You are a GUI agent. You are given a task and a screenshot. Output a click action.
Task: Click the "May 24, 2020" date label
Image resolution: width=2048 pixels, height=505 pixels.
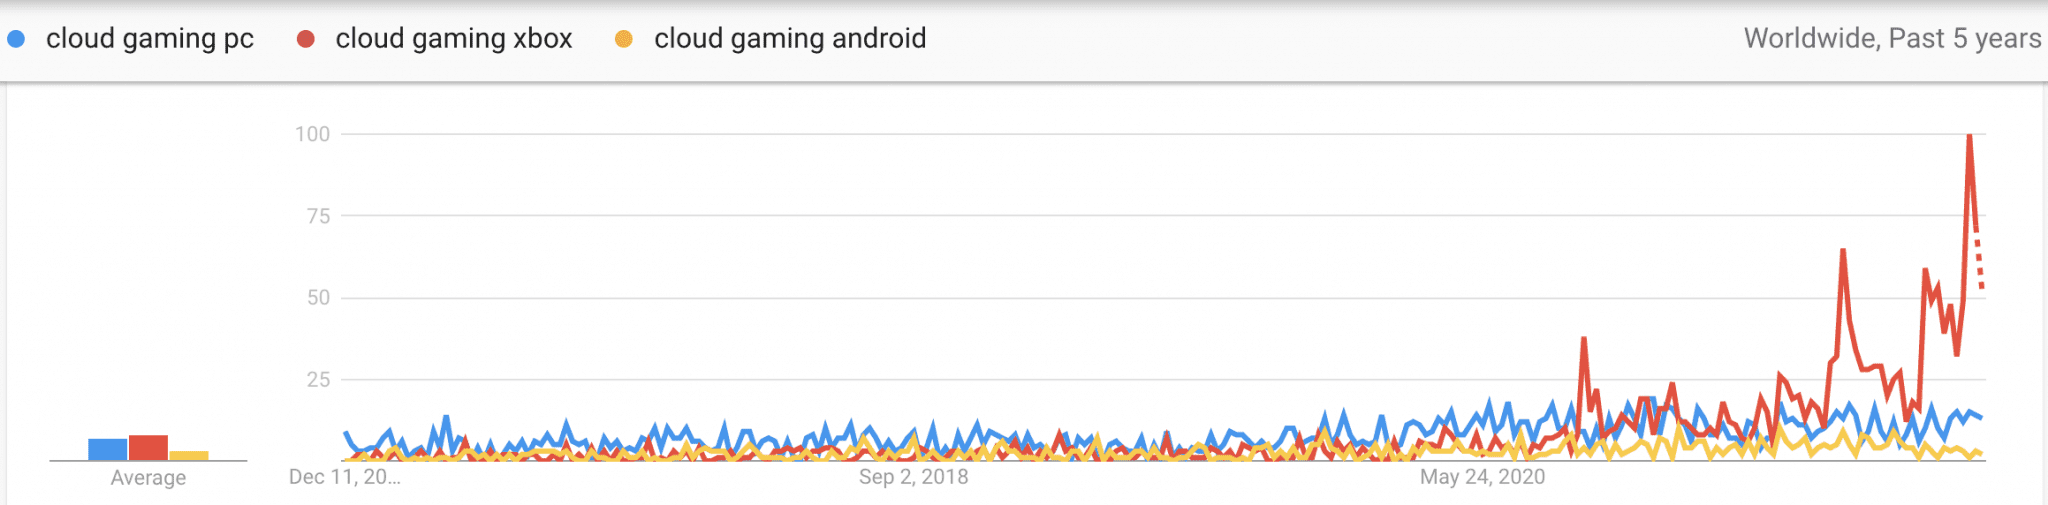click(x=1482, y=477)
